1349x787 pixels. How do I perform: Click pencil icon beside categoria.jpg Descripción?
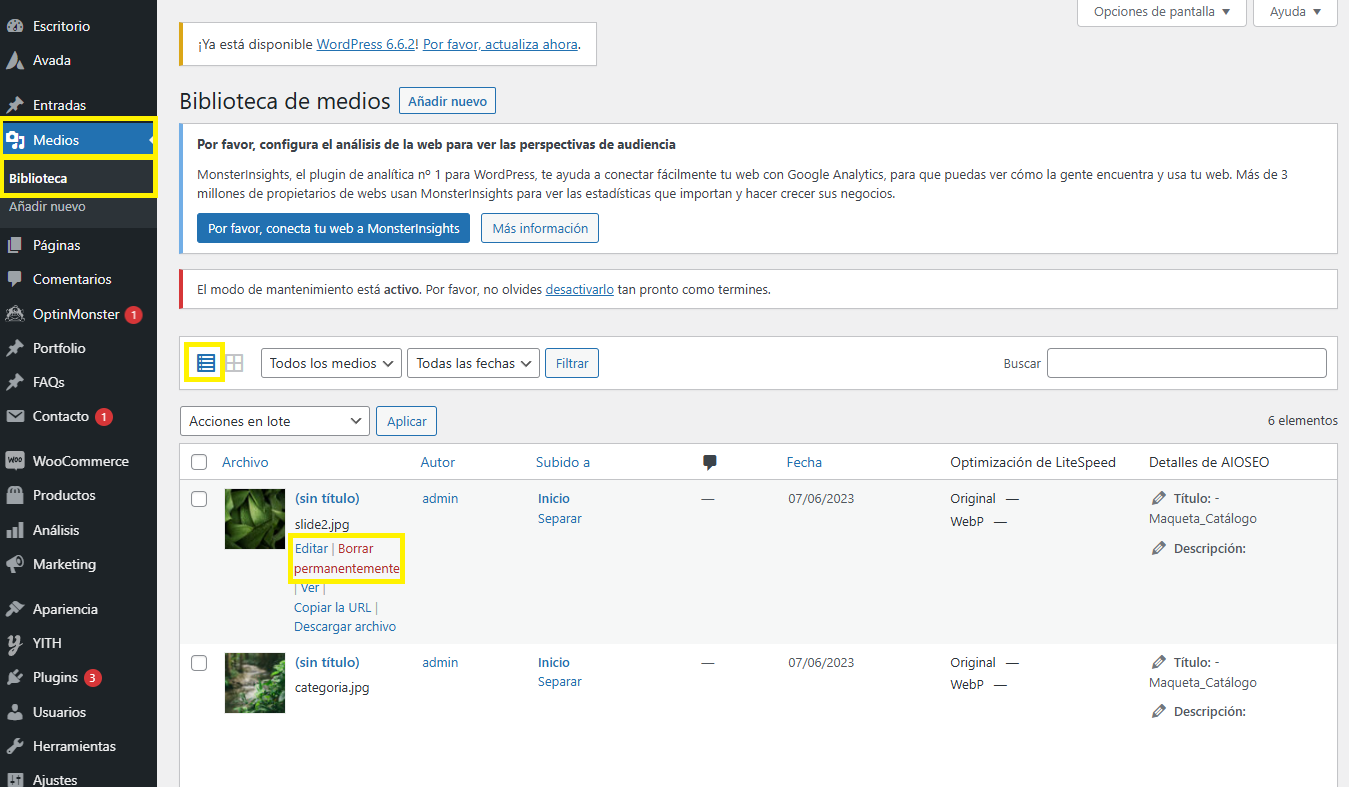tap(1159, 712)
